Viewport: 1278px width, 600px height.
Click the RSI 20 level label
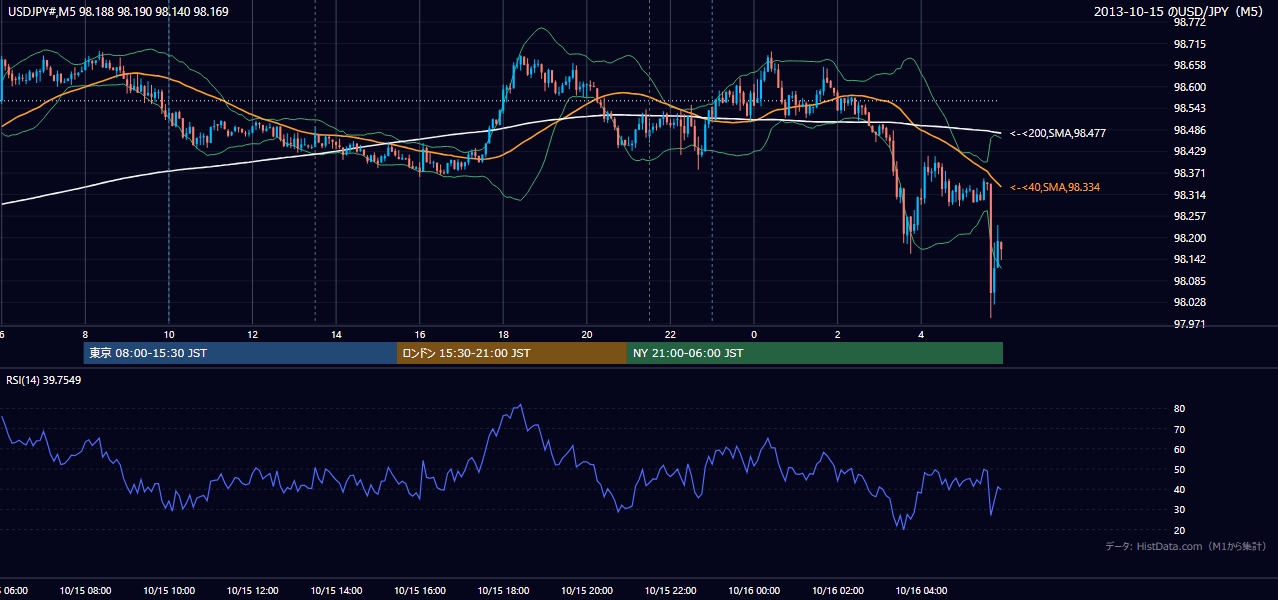[x=1179, y=530]
